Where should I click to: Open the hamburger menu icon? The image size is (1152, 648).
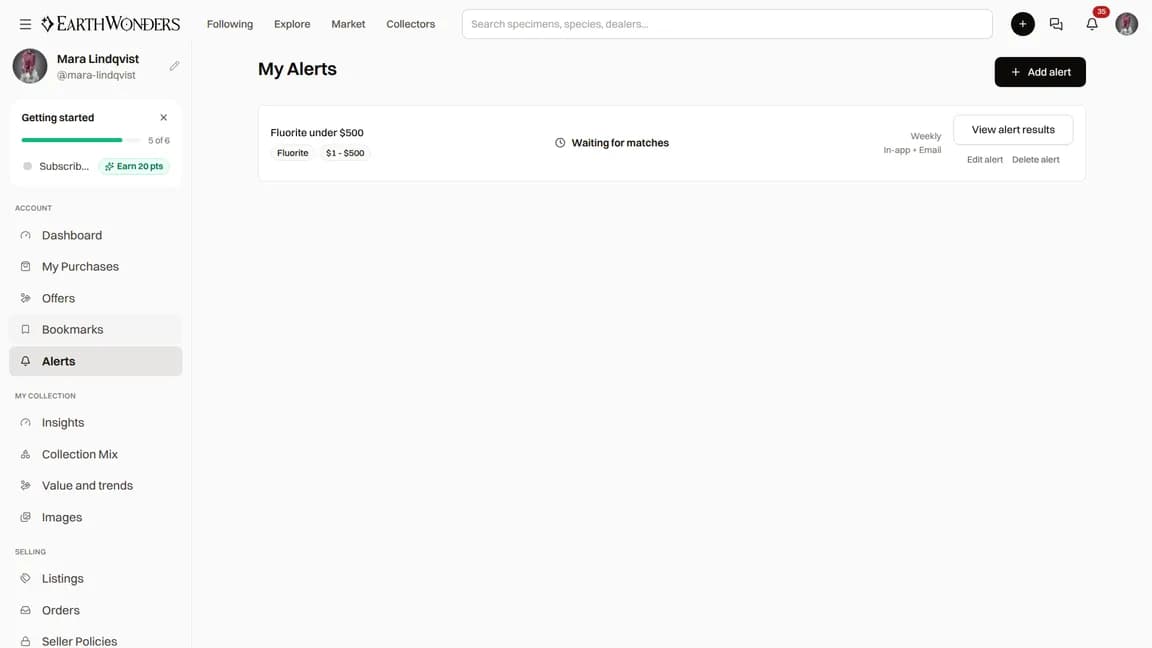25,24
